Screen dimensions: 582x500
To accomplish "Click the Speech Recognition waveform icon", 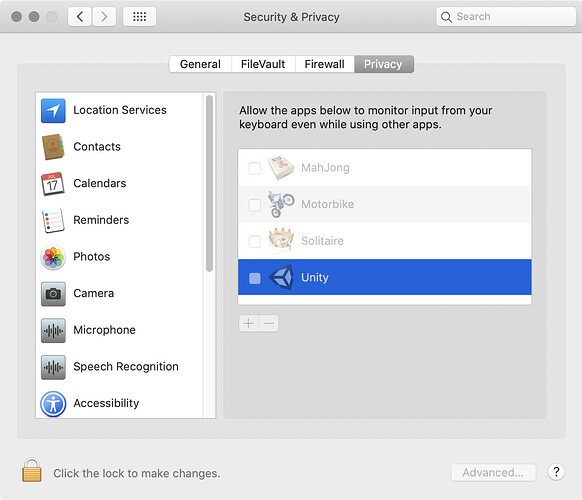I will [x=53, y=367].
